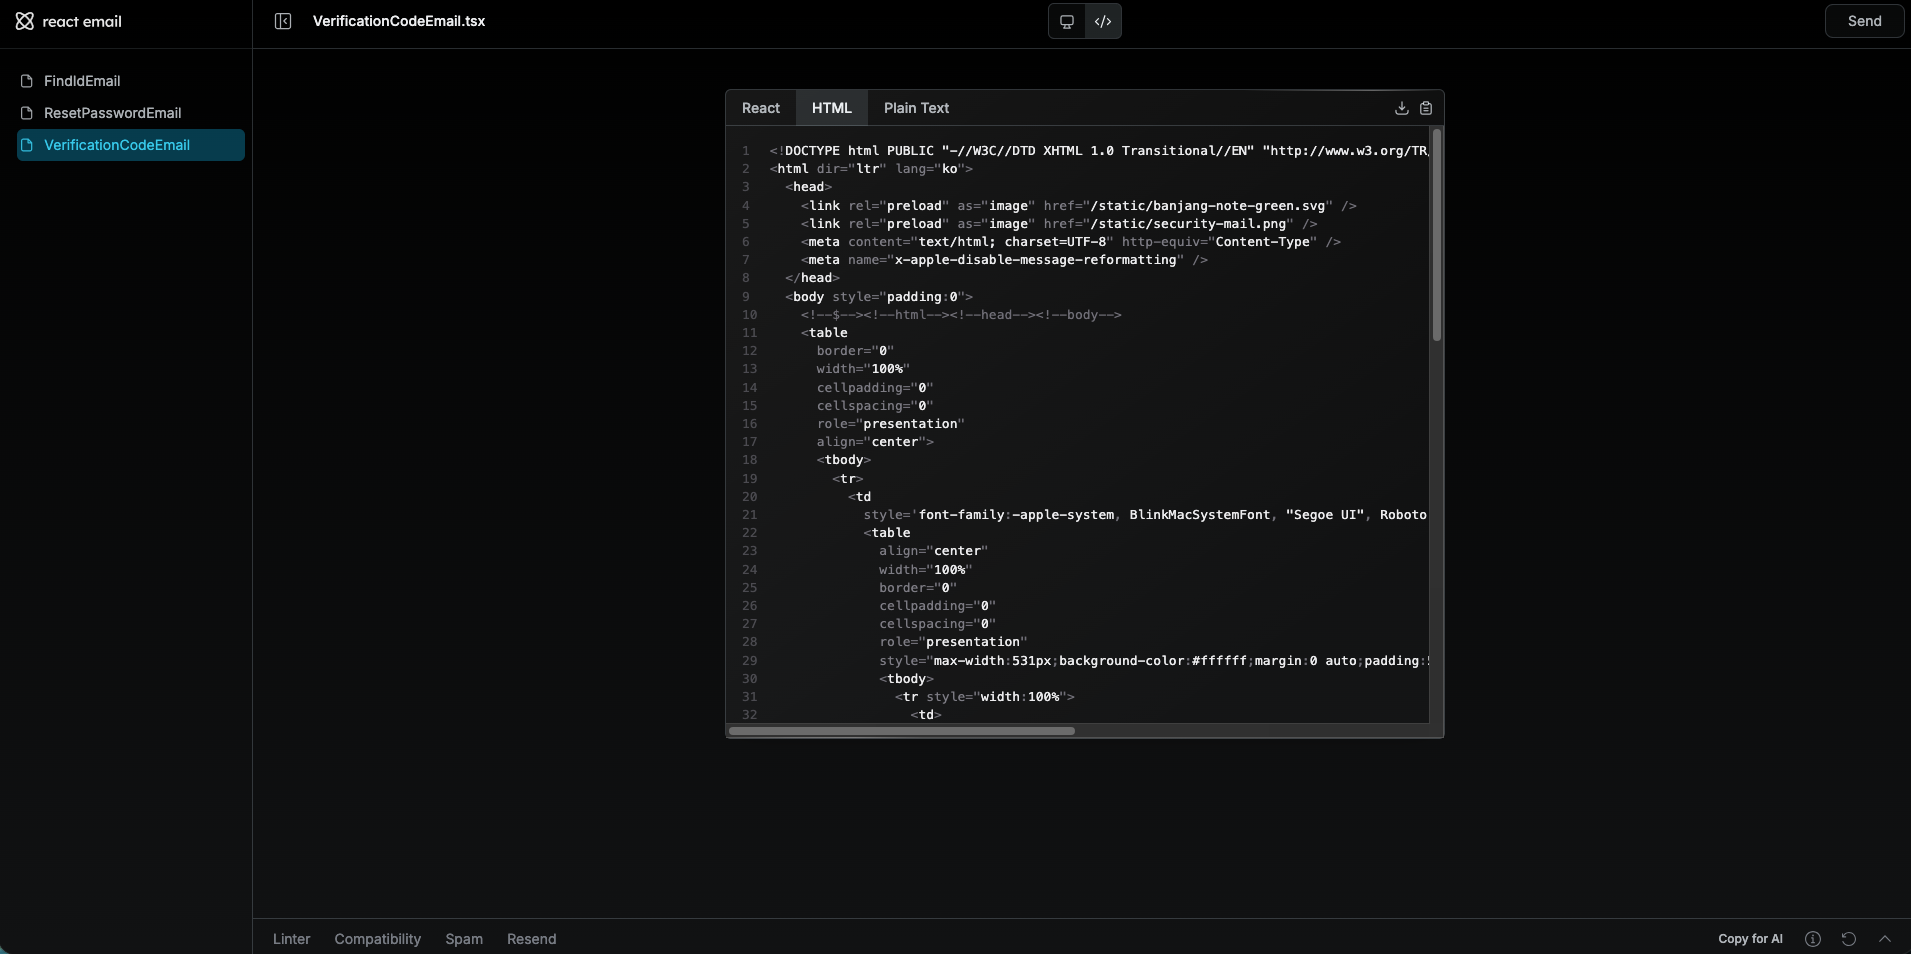Image resolution: width=1911 pixels, height=954 pixels.
Task: Switch to desktop preview view
Action: click(x=1067, y=21)
